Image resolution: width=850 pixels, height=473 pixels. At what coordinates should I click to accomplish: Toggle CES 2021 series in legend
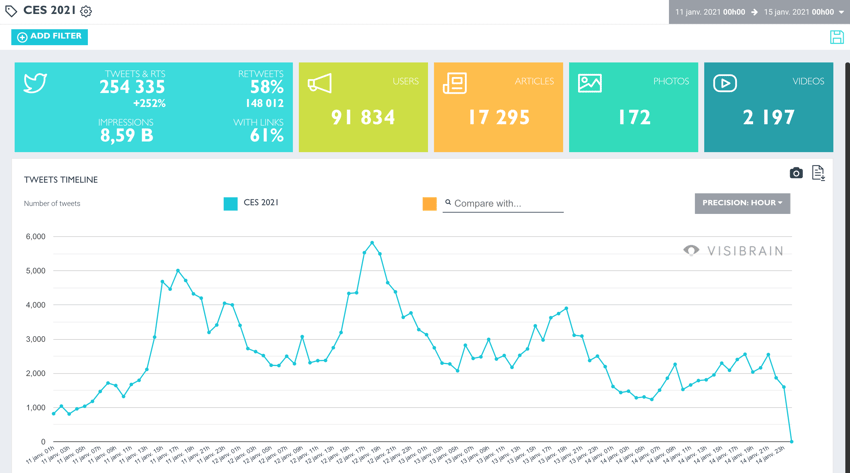click(x=261, y=203)
